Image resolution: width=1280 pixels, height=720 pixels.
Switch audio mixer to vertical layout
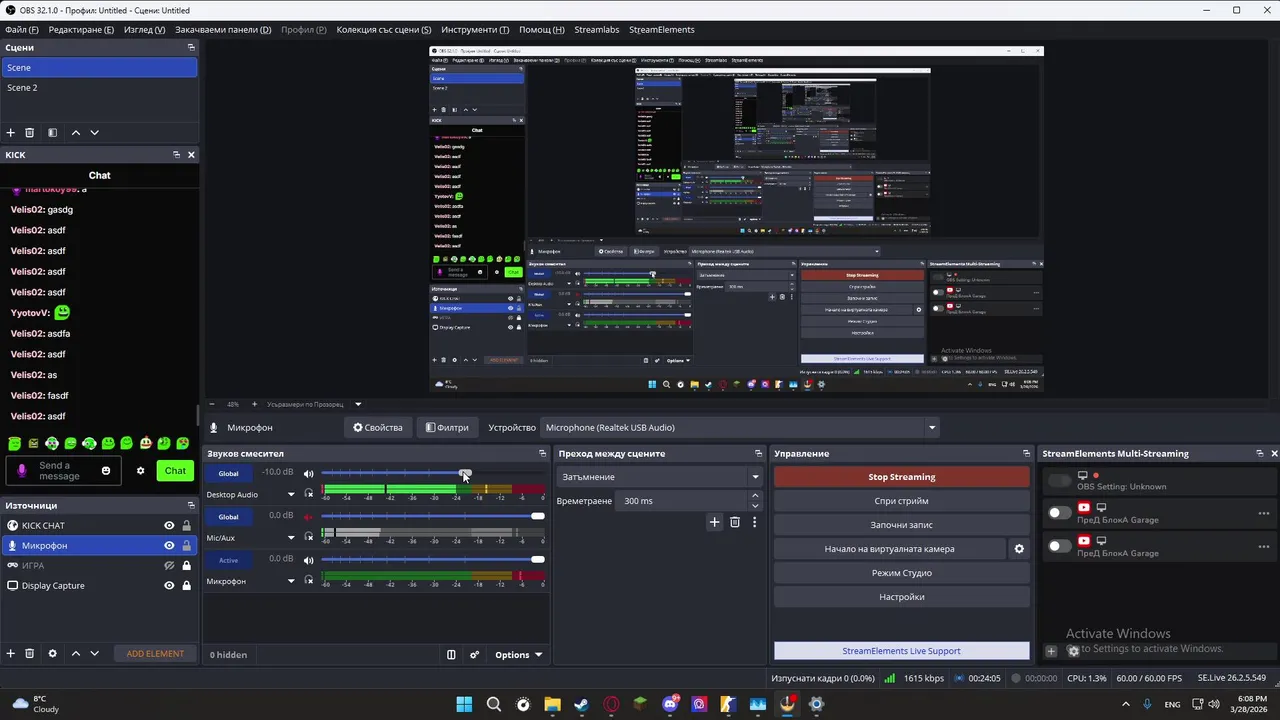click(x=451, y=655)
